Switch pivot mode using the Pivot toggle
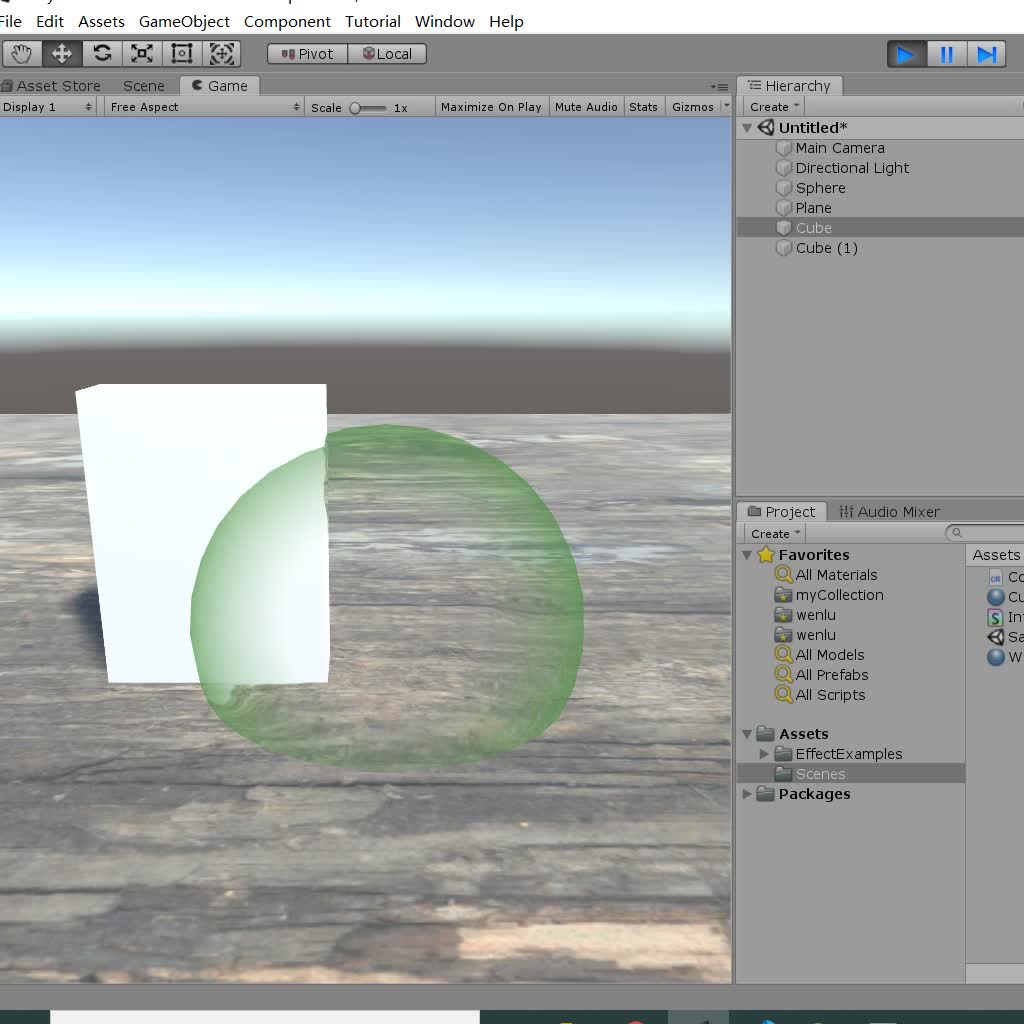Image resolution: width=1024 pixels, height=1024 pixels. click(306, 54)
